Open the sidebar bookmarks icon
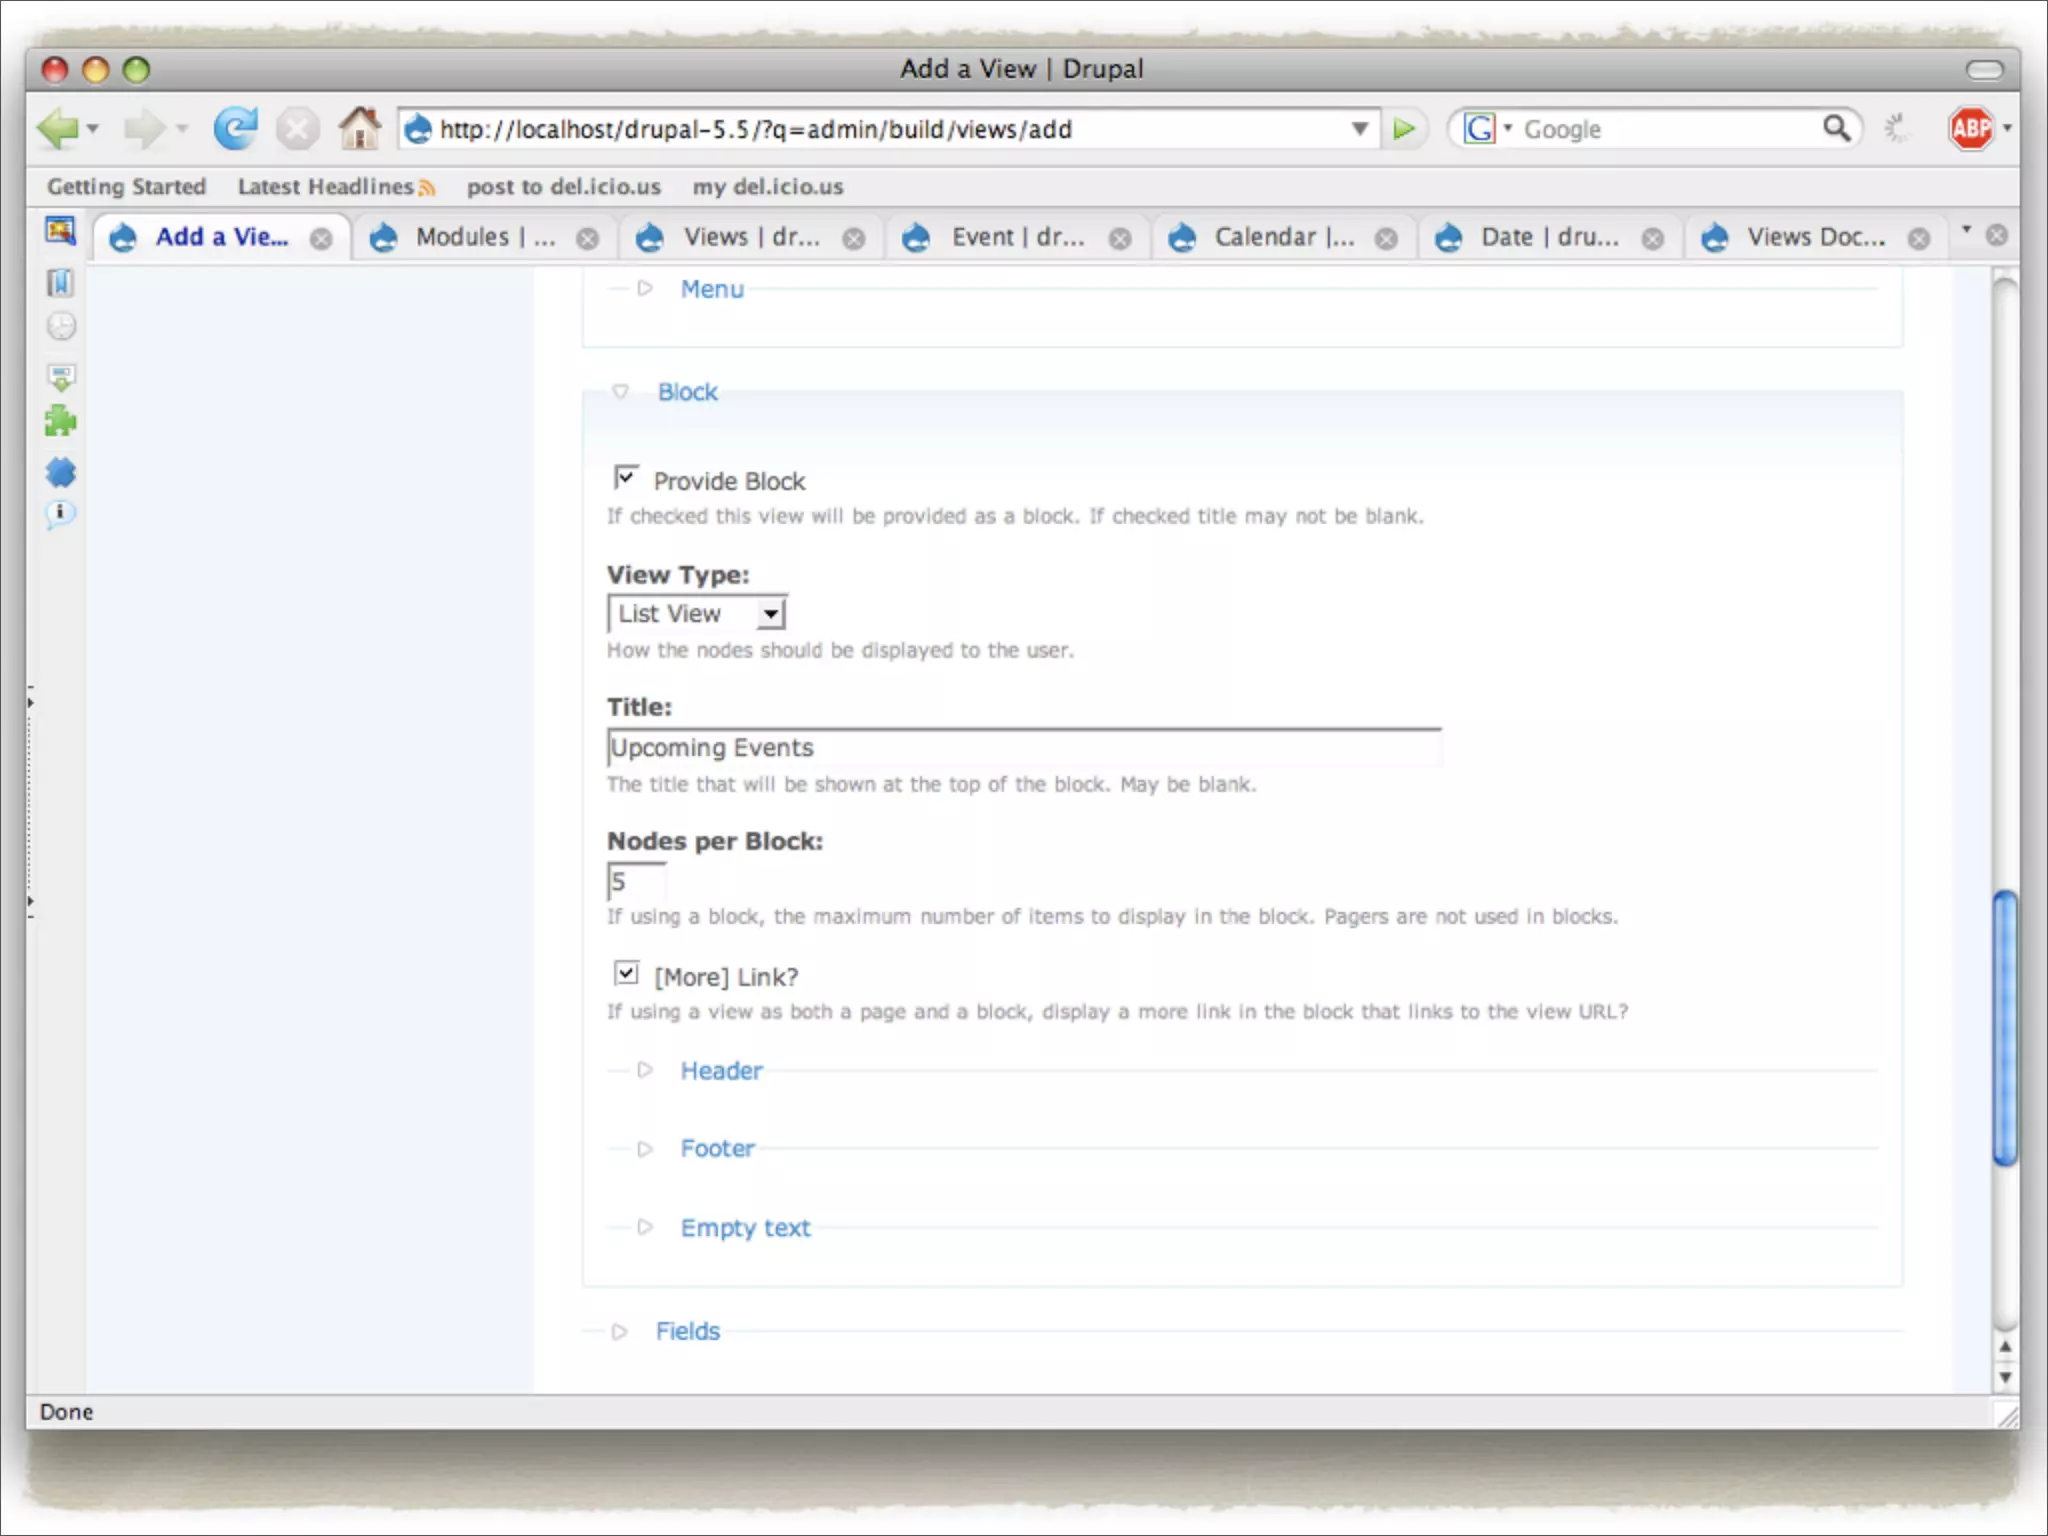The image size is (2048, 1536). (60, 283)
